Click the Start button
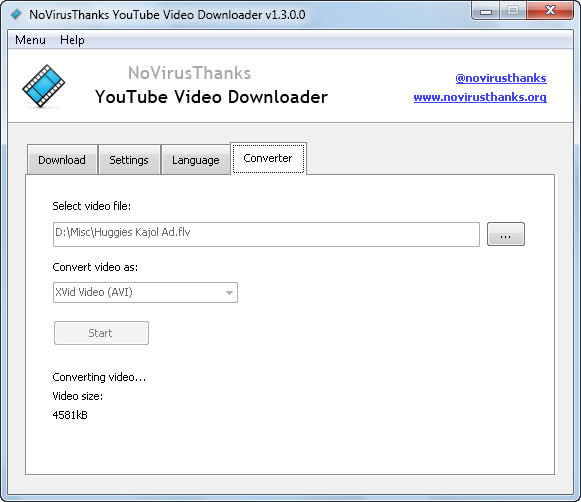Image resolution: width=581 pixels, height=502 pixels. pos(101,333)
